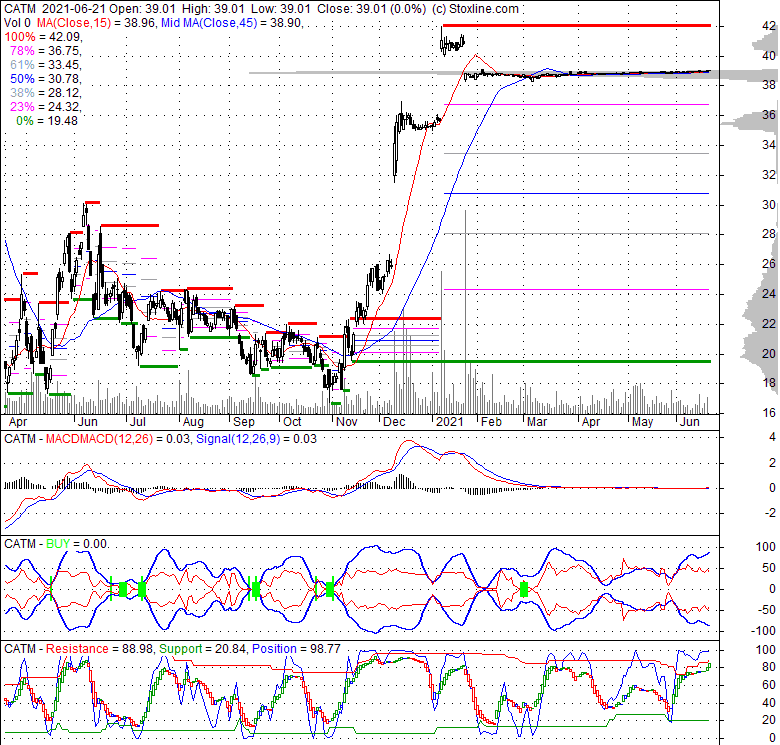This screenshot has width=780, height=745.
Task: Click the Mar month label on time axis
Action: [537, 422]
